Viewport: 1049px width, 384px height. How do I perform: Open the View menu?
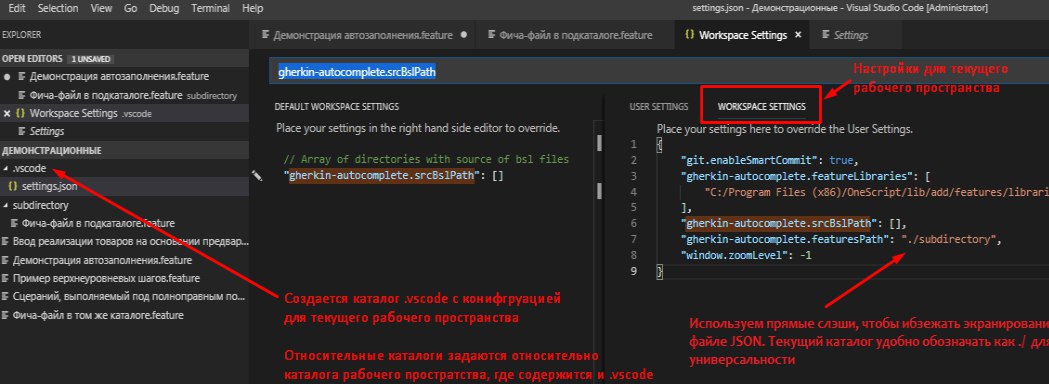click(101, 9)
